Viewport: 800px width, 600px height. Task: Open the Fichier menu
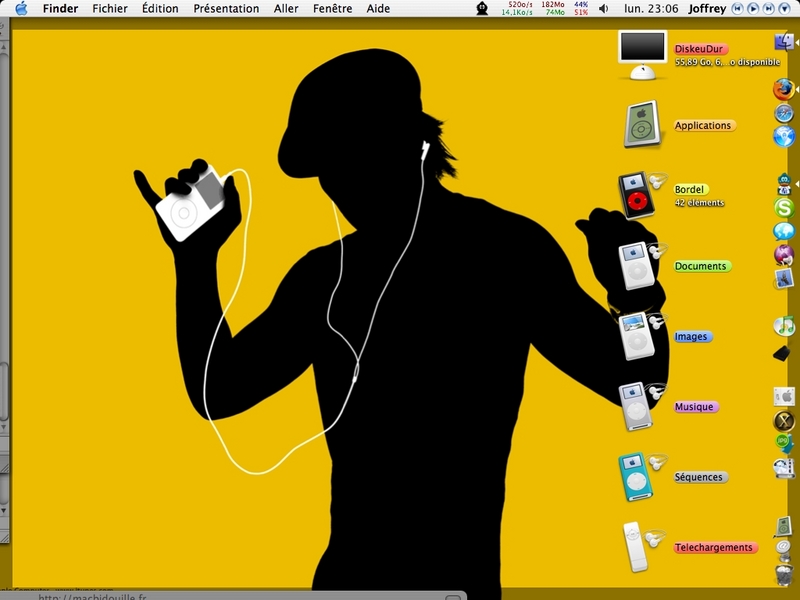pos(110,9)
